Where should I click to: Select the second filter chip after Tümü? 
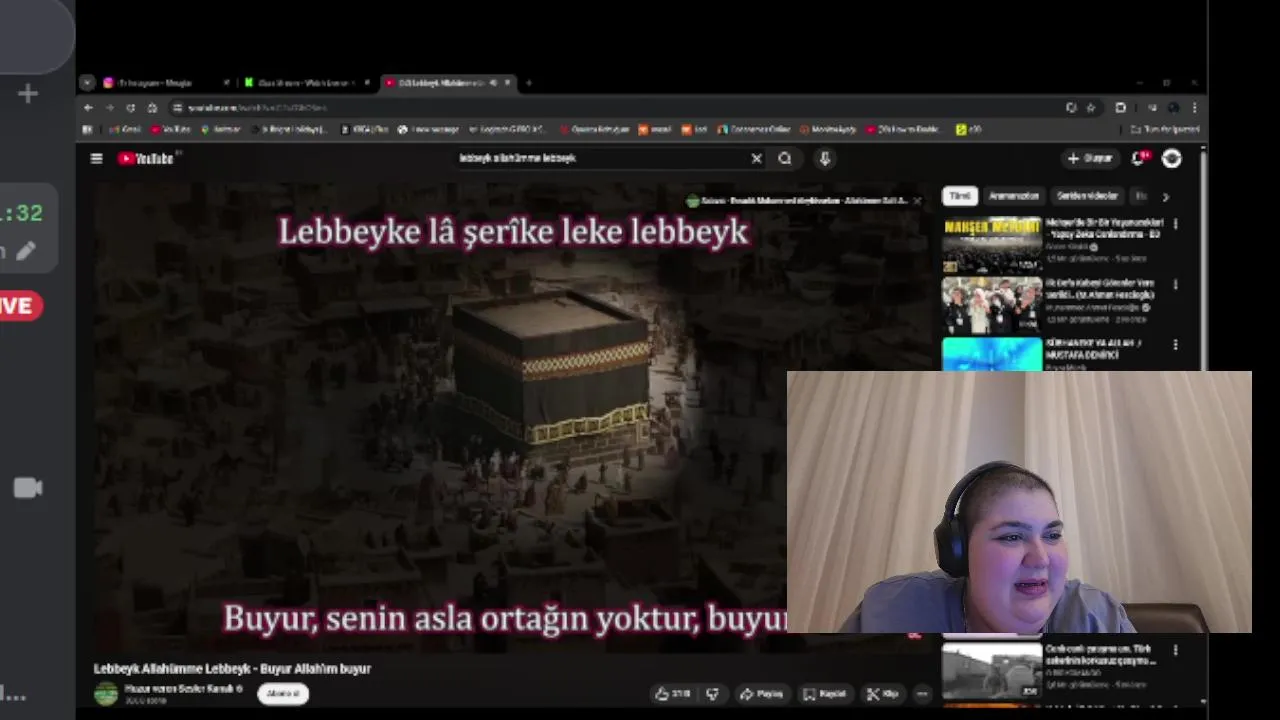click(x=1014, y=196)
